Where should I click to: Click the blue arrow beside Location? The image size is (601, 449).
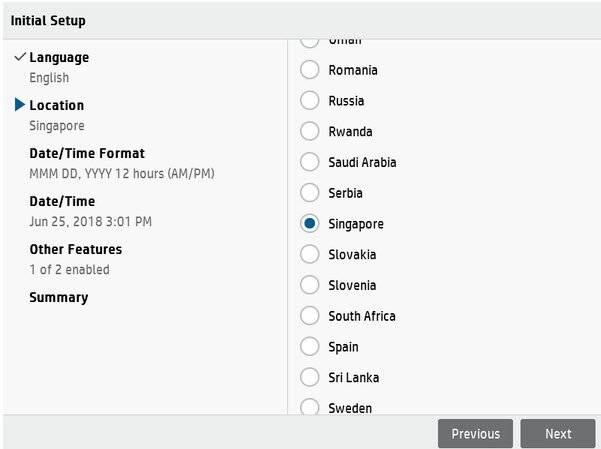[20, 105]
